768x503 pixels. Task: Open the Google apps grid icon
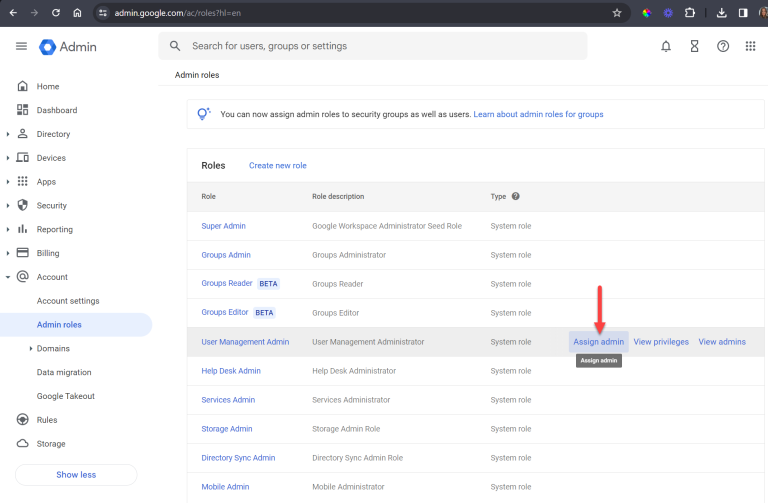pyautogui.click(x=750, y=46)
